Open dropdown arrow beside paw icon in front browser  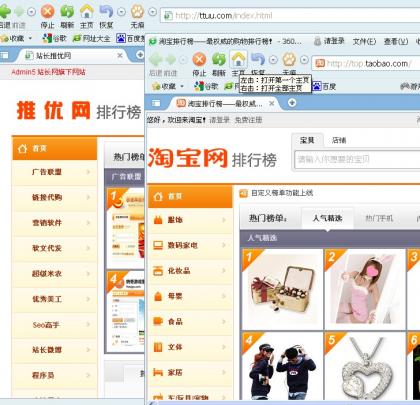(x=304, y=60)
